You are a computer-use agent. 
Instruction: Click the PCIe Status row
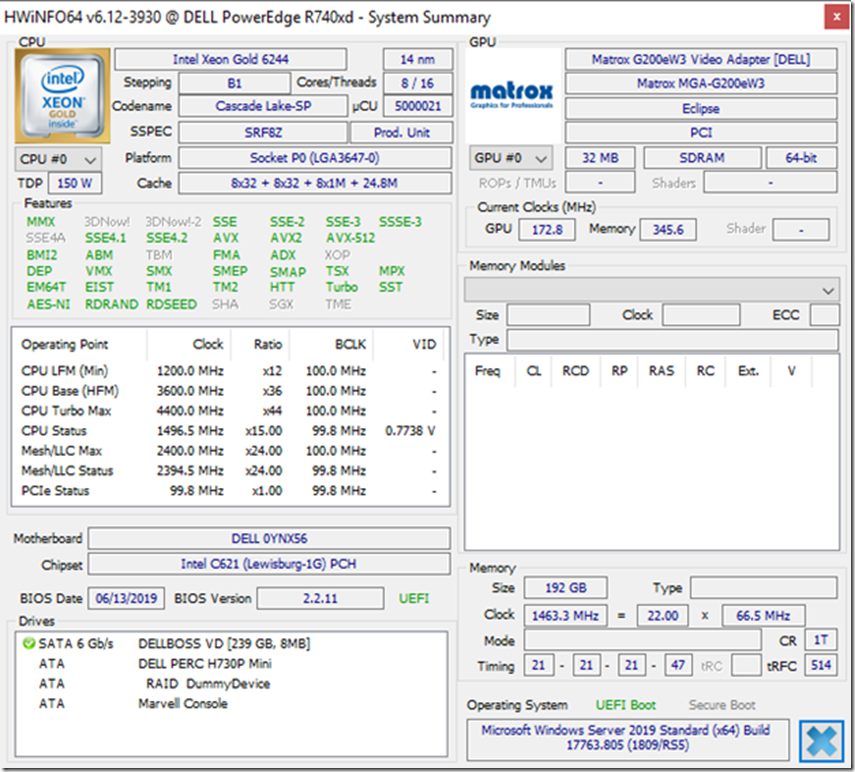pyautogui.click(x=230, y=491)
